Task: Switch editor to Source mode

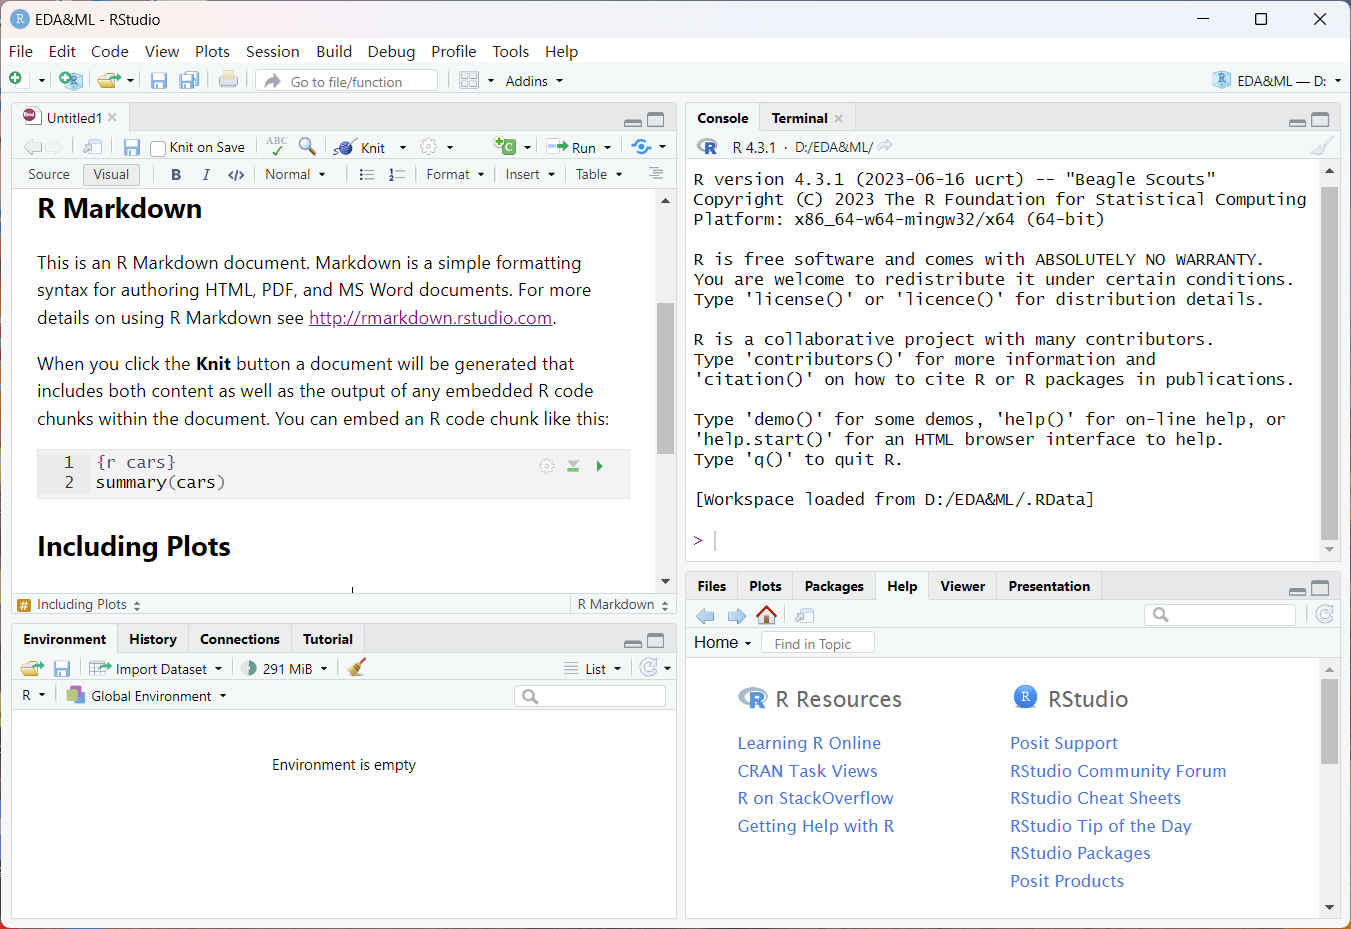Action: (49, 174)
